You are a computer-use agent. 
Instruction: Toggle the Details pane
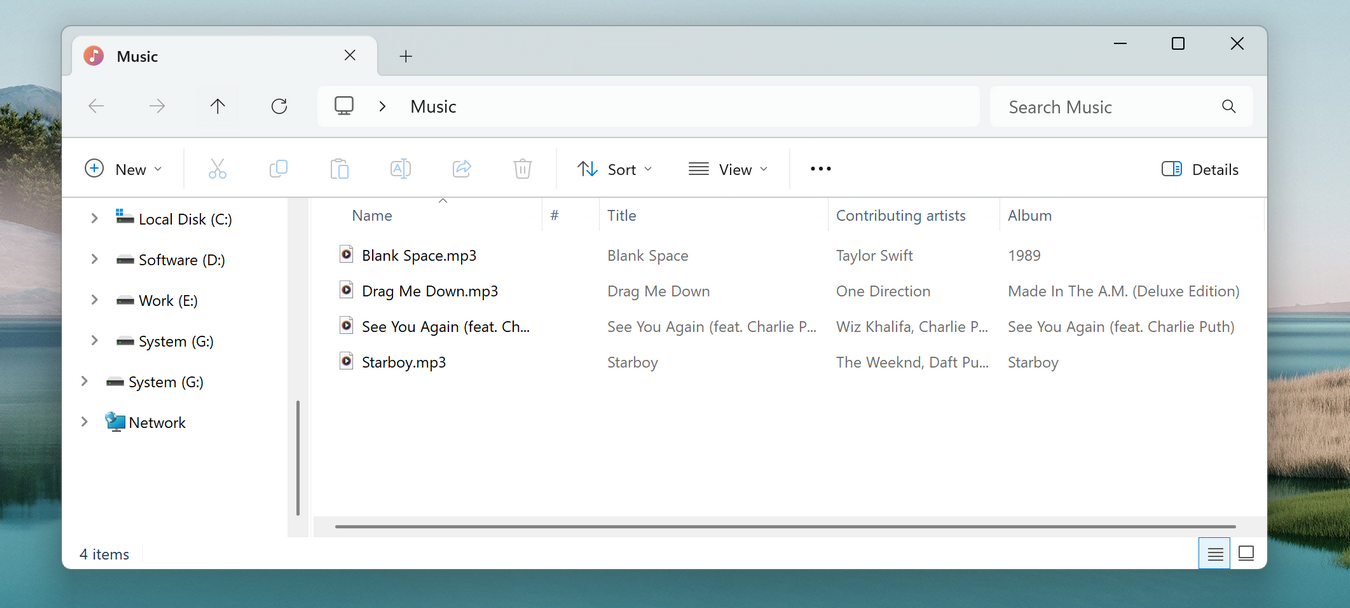click(x=1199, y=168)
